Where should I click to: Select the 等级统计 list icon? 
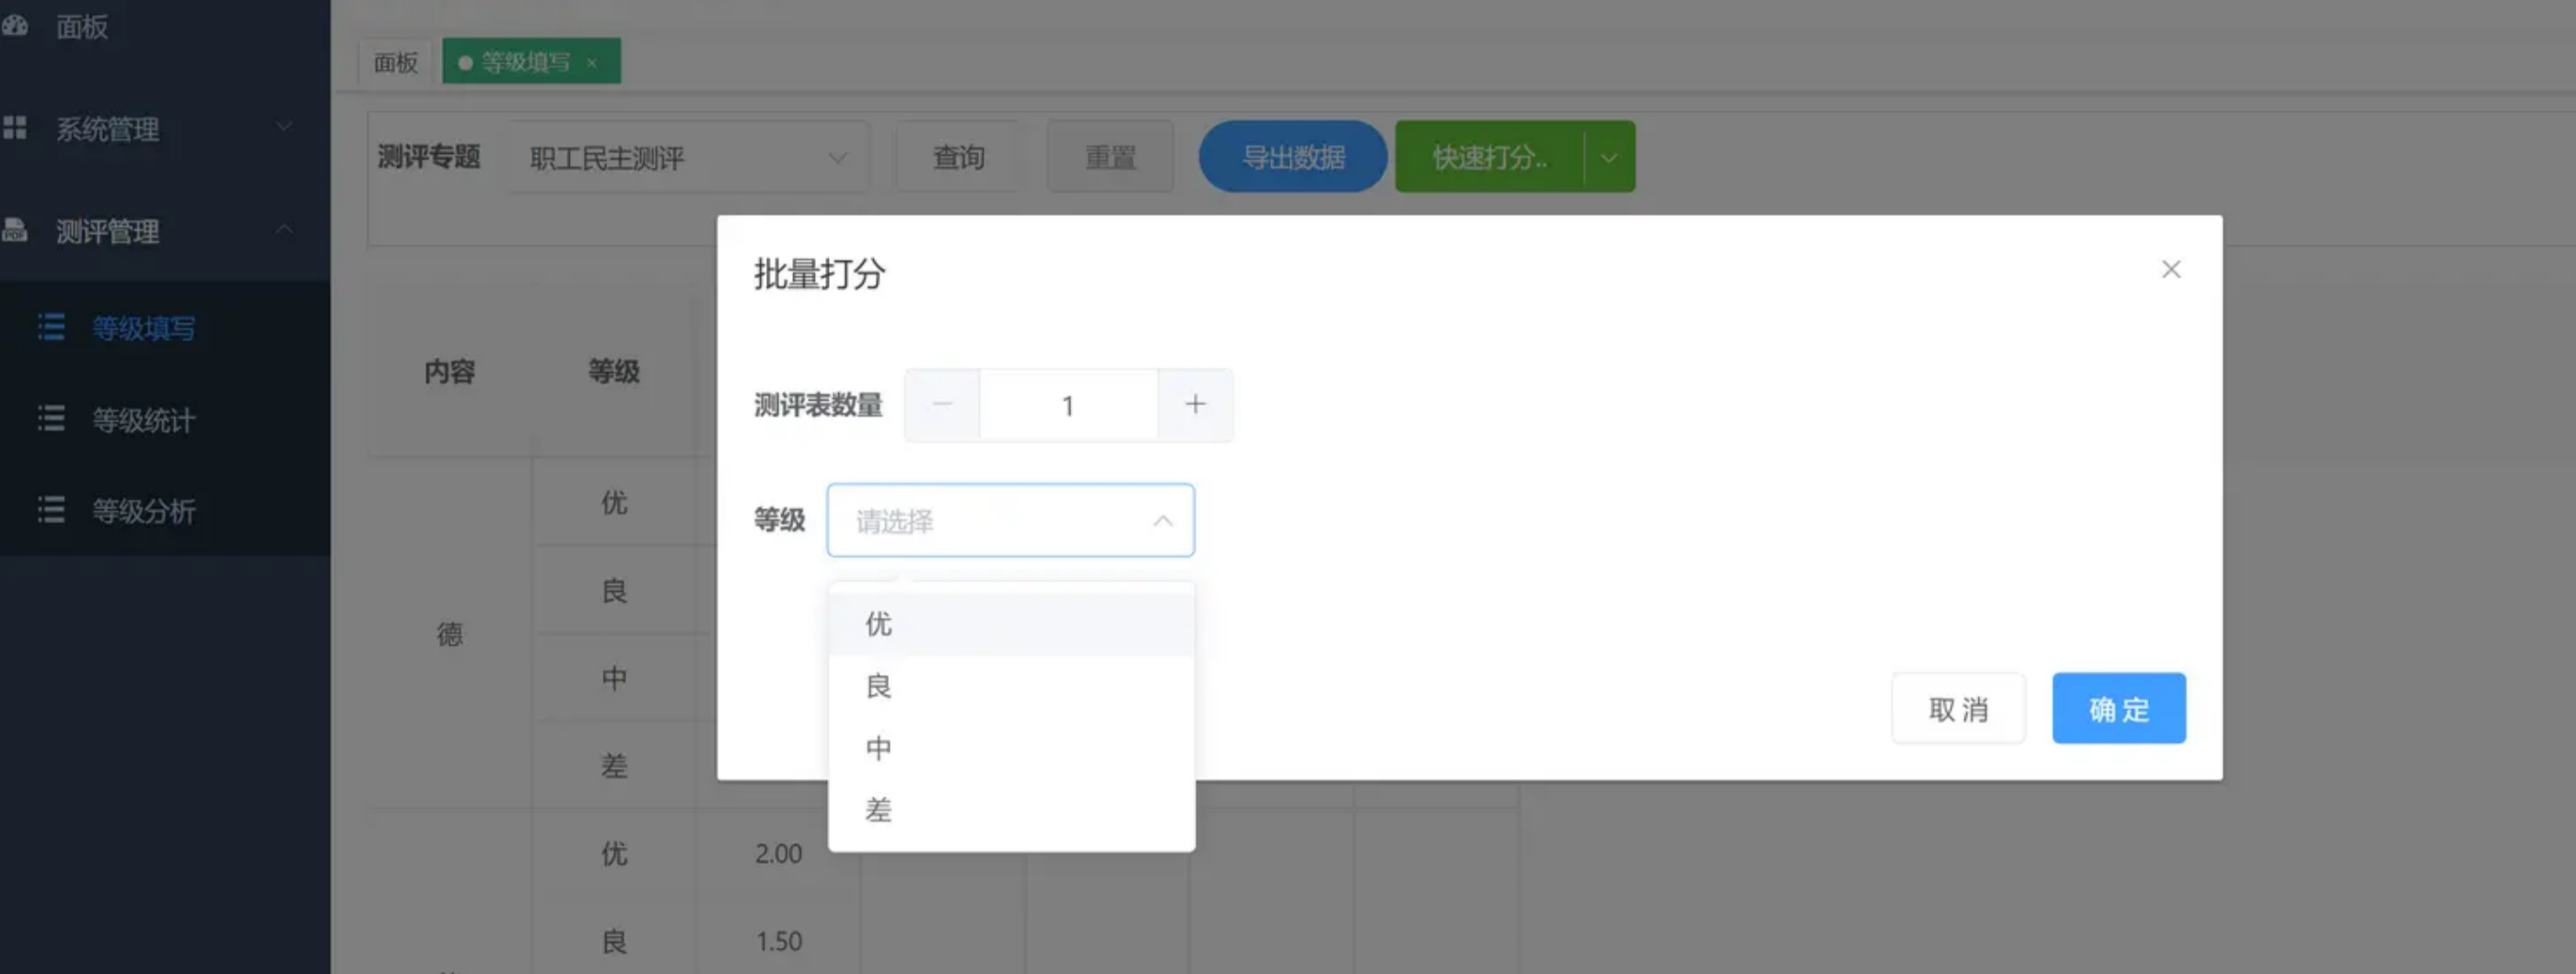coord(50,419)
